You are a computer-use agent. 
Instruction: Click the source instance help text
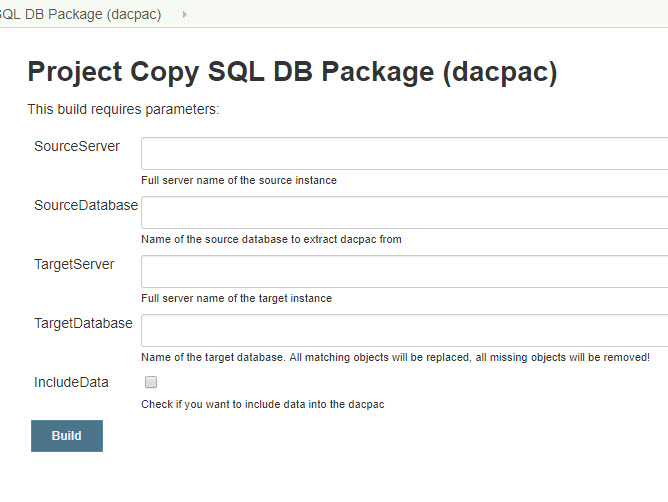point(239,181)
